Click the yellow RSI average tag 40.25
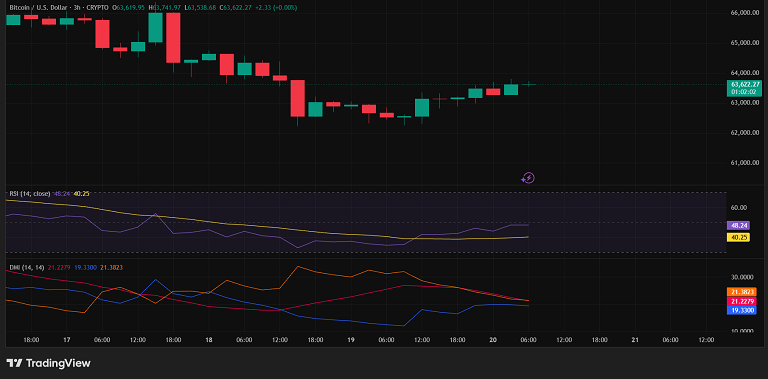Viewport: 768px width, 379px height. [x=742, y=237]
